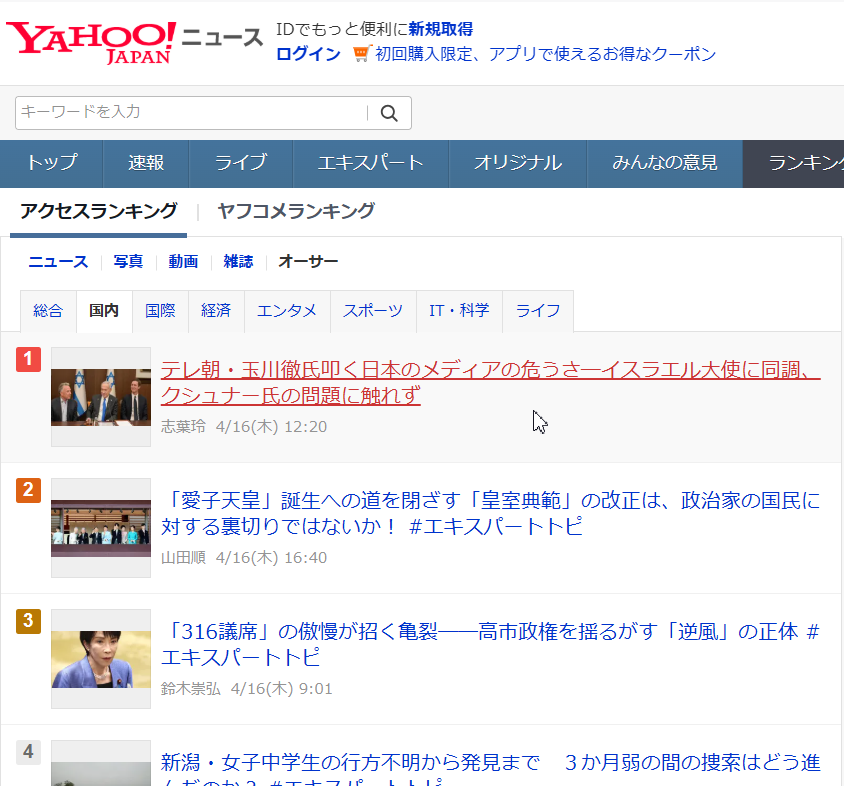Open the 新規取得 registration link

(x=442, y=30)
